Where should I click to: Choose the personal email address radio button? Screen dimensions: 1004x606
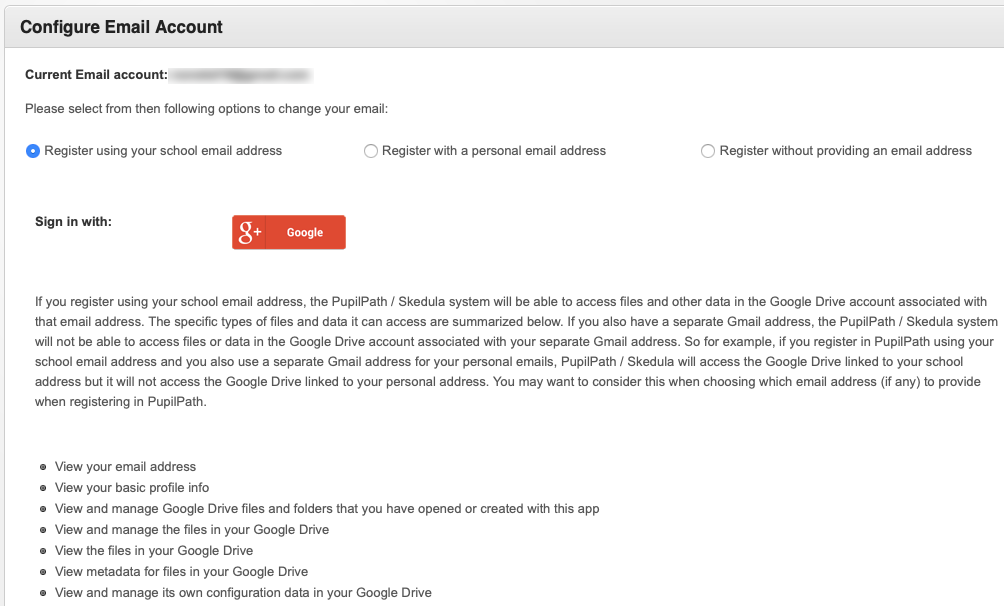(x=371, y=151)
